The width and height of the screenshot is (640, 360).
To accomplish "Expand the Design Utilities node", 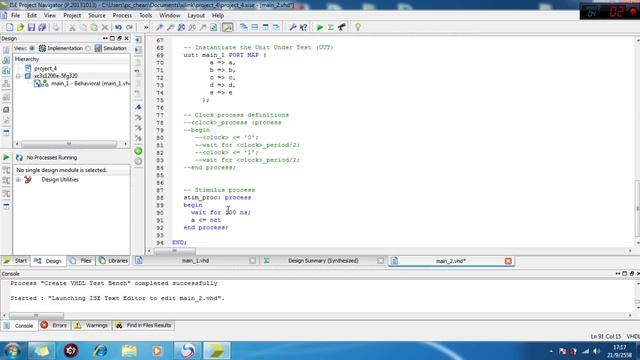I will click(18, 180).
